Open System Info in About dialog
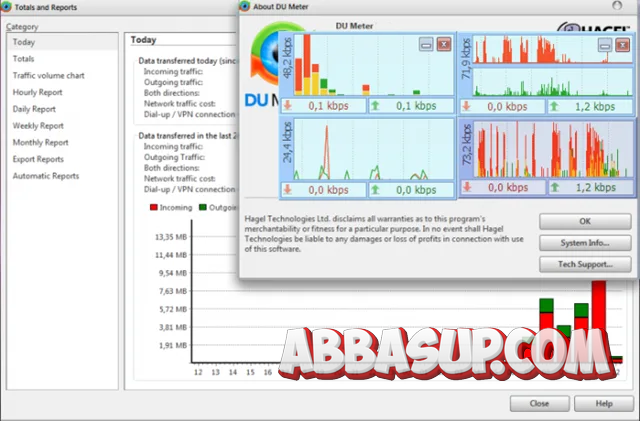This screenshot has height=421, width=640. [585, 243]
